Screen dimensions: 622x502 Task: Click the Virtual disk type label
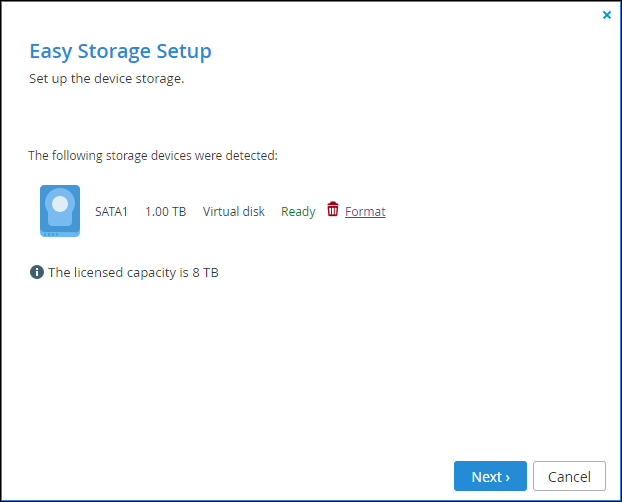point(234,212)
